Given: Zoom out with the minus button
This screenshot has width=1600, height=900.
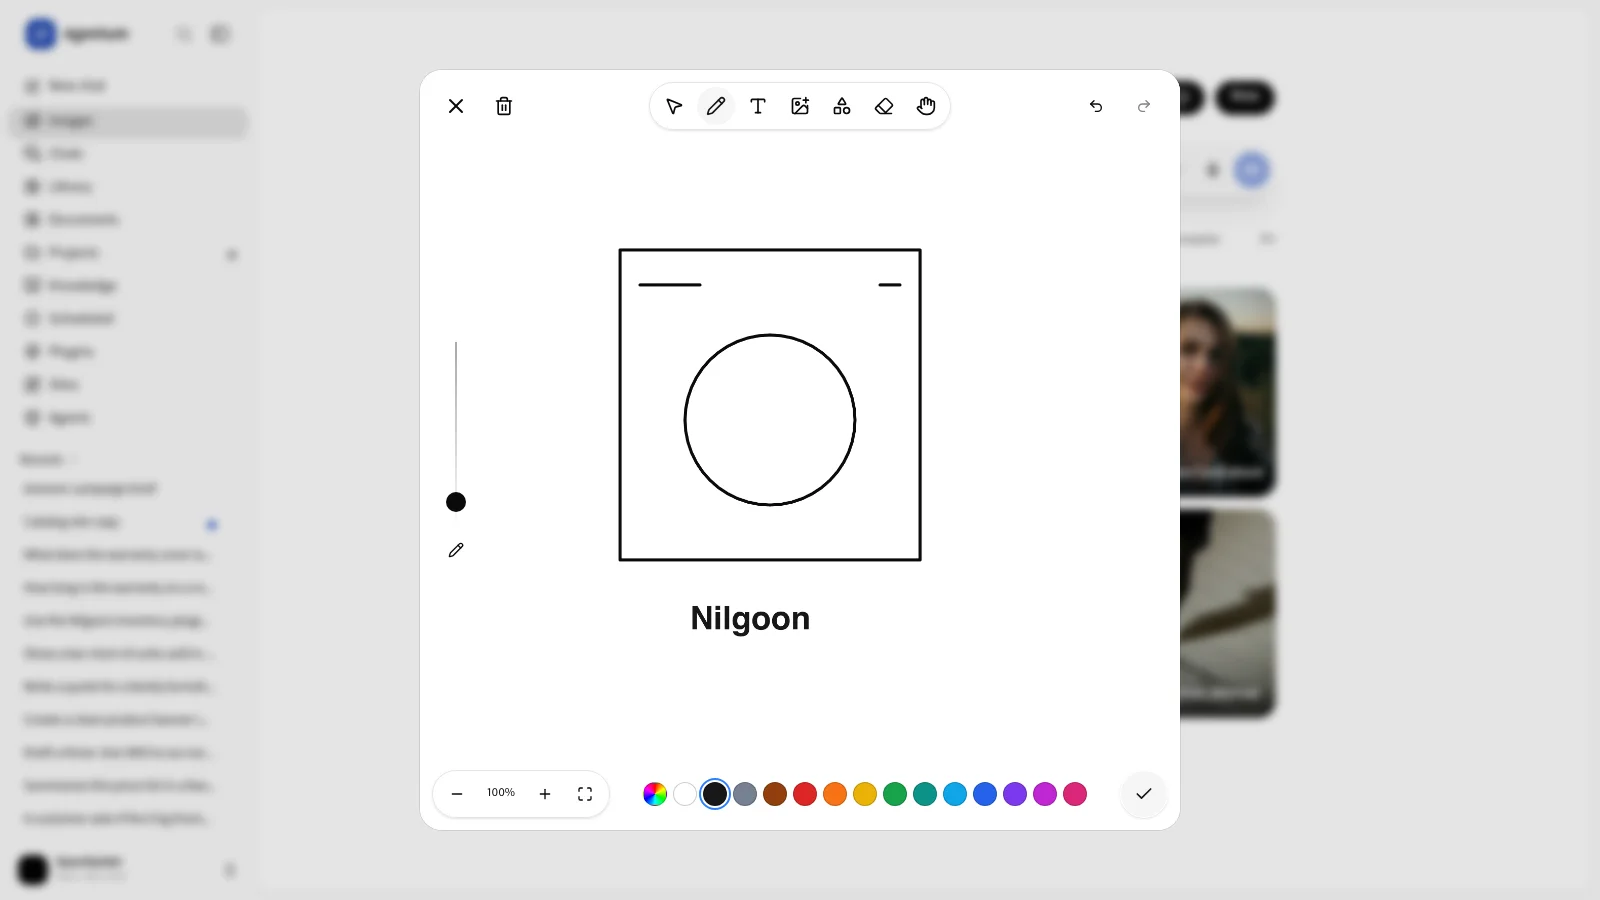Looking at the screenshot, I should click(457, 794).
